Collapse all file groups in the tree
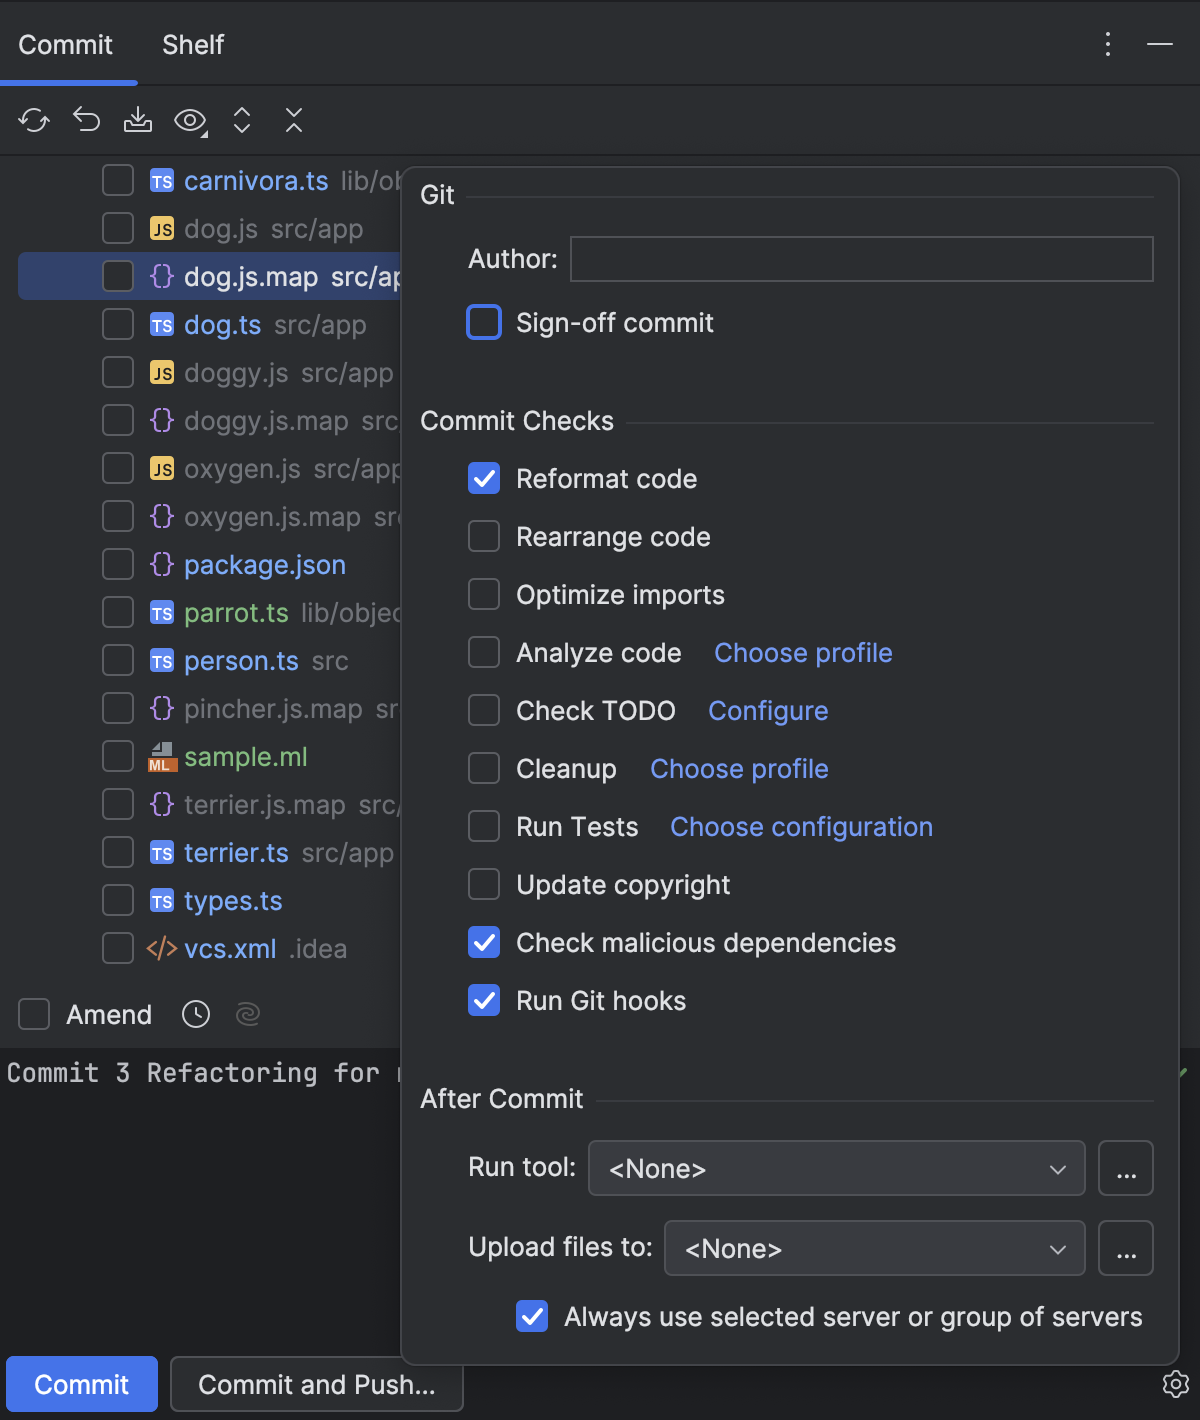The height and width of the screenshot is (1420, 1200). tap(293, 120)
